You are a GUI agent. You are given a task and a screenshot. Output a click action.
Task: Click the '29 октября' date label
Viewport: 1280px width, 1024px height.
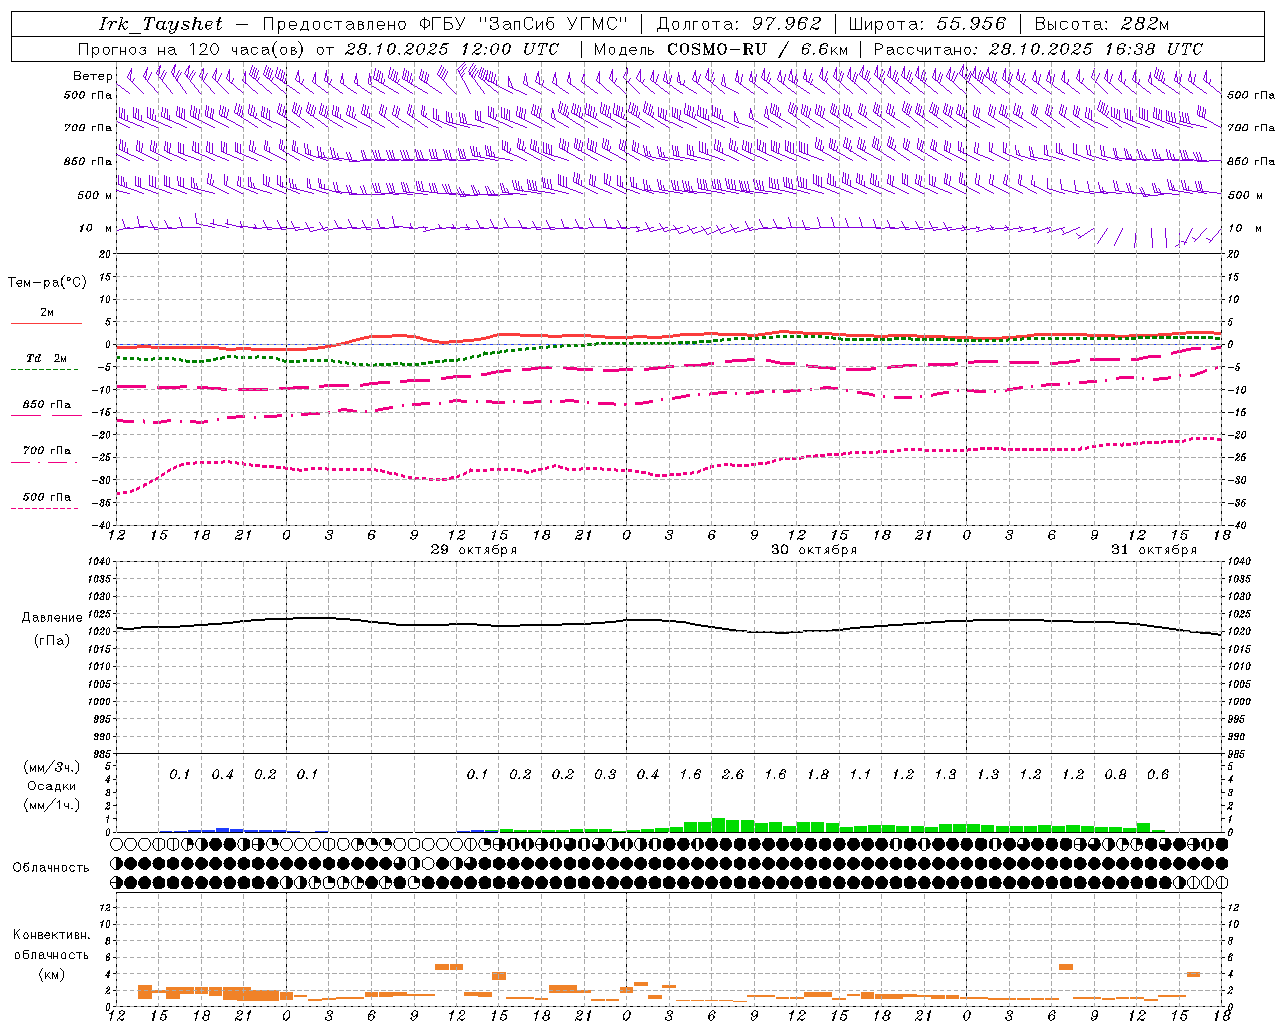coord(474,550)
